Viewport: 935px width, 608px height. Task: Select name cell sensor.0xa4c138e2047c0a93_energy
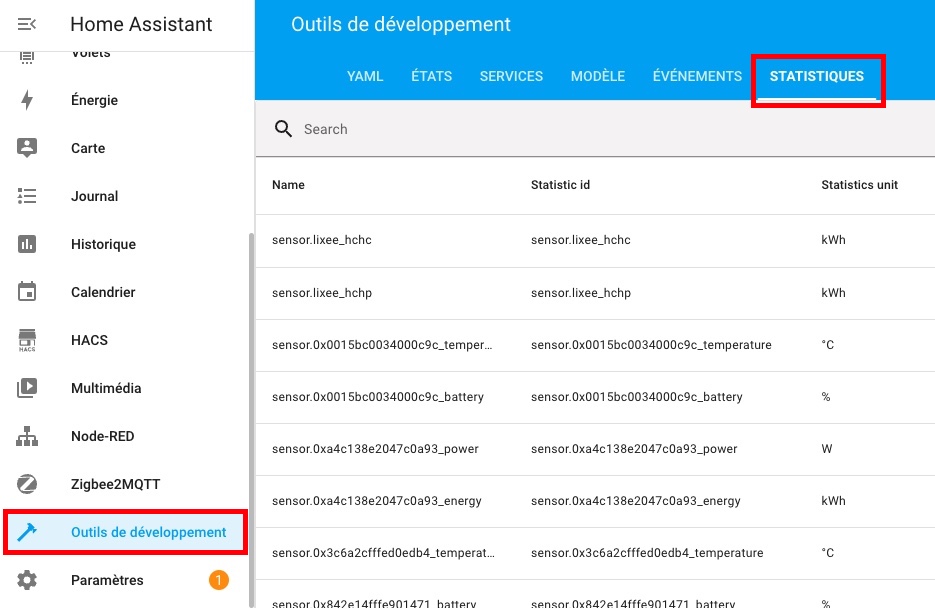[x=376, y=501]
